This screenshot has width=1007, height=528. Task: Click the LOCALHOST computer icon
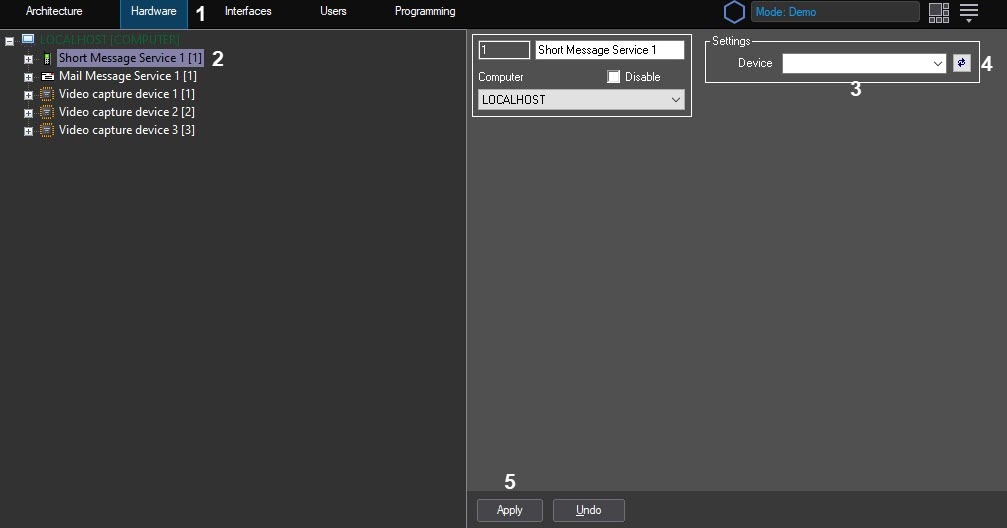28,40
